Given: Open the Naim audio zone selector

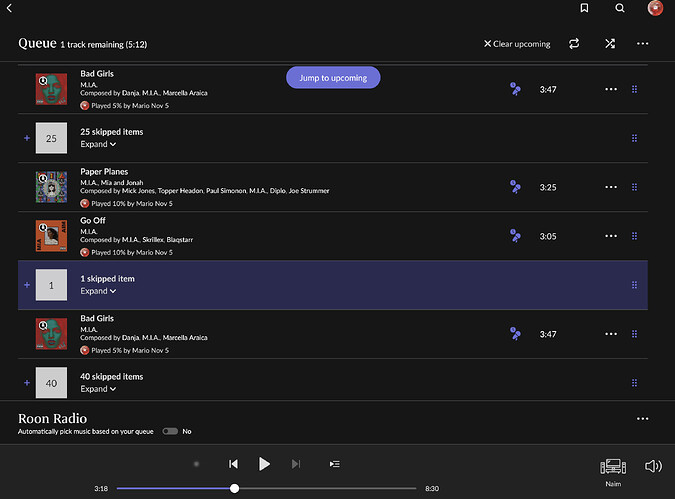Looking at the screenshot, I should click(x=613, y=472).
